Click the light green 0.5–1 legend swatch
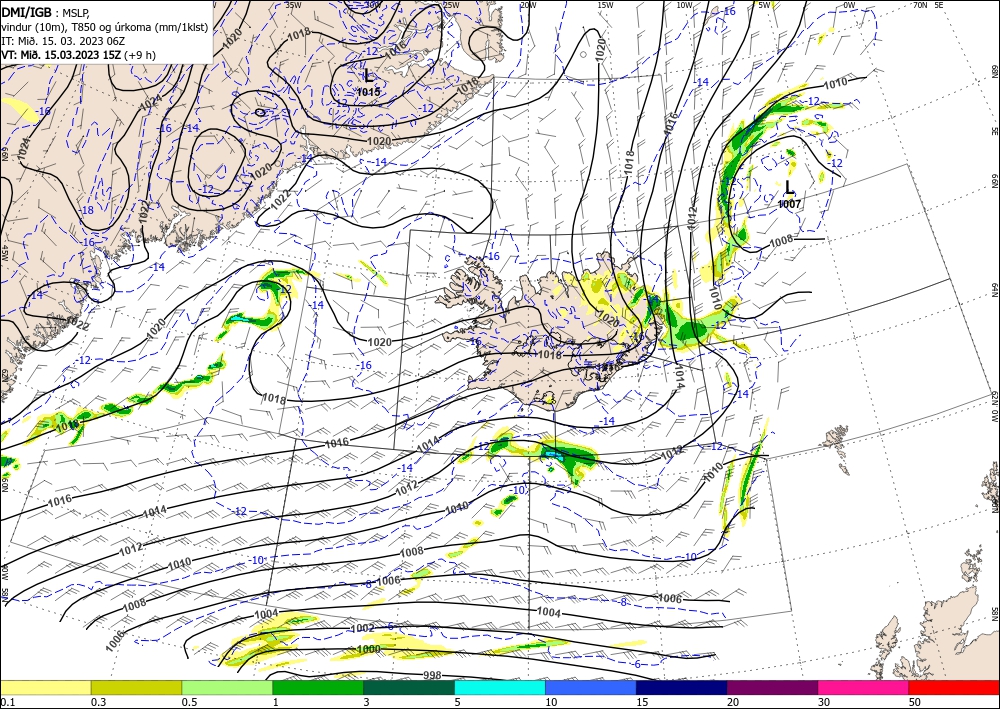Image resolution: width=1000 pixels, height=709 pixels. click(227, 687)
